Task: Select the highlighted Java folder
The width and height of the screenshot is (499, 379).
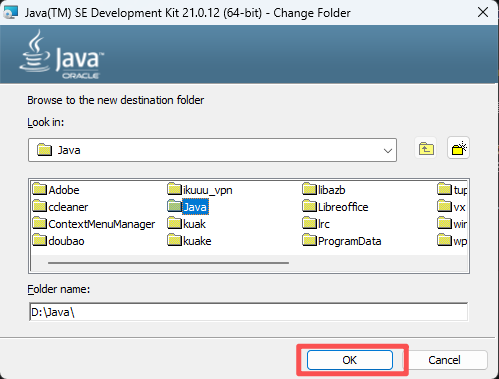Action: (x=188, y=207)
